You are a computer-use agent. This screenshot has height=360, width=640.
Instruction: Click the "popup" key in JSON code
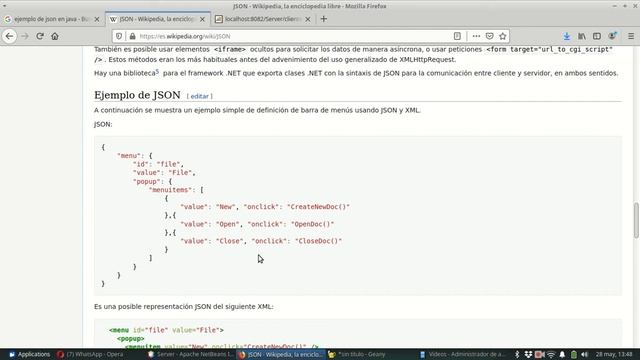pos(147,181)
